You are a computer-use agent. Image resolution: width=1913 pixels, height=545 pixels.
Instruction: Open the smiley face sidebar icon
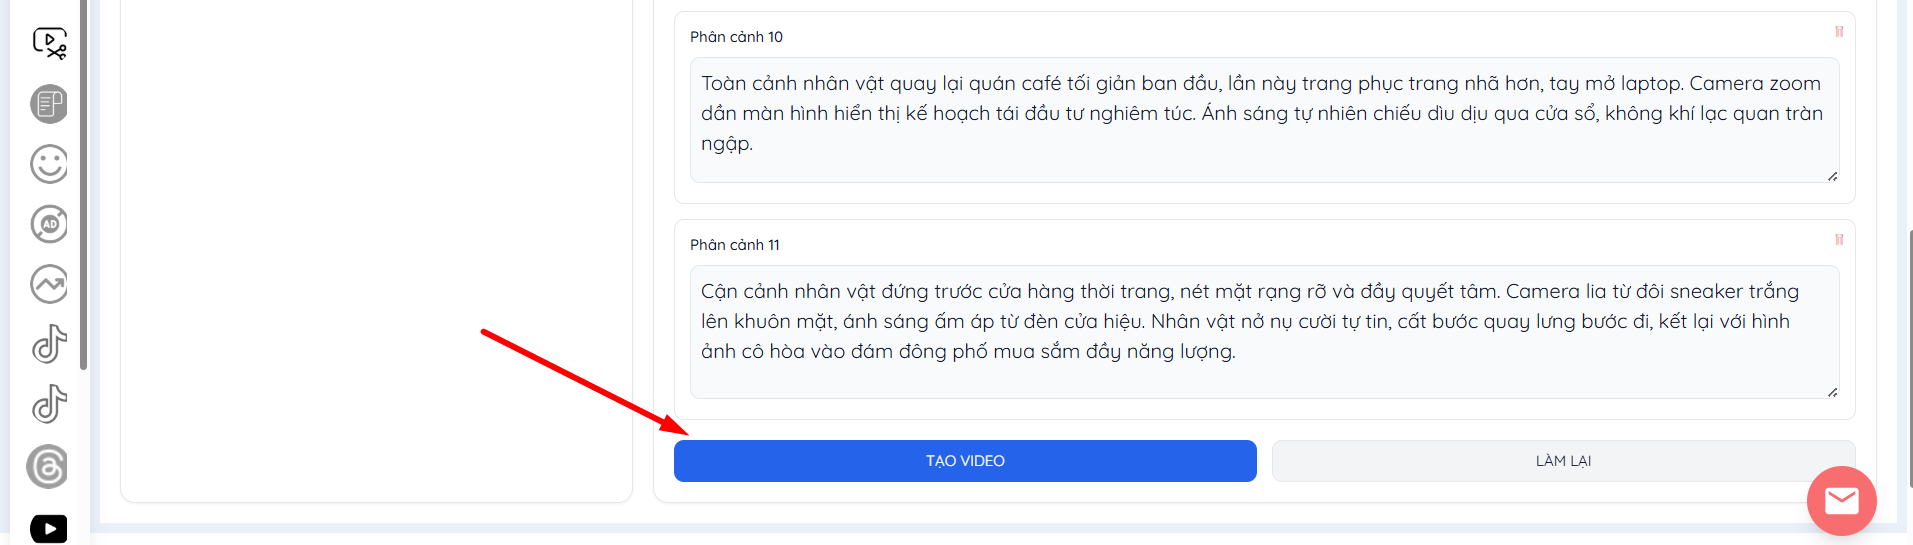pyautogui.click(x=49, y=164)
